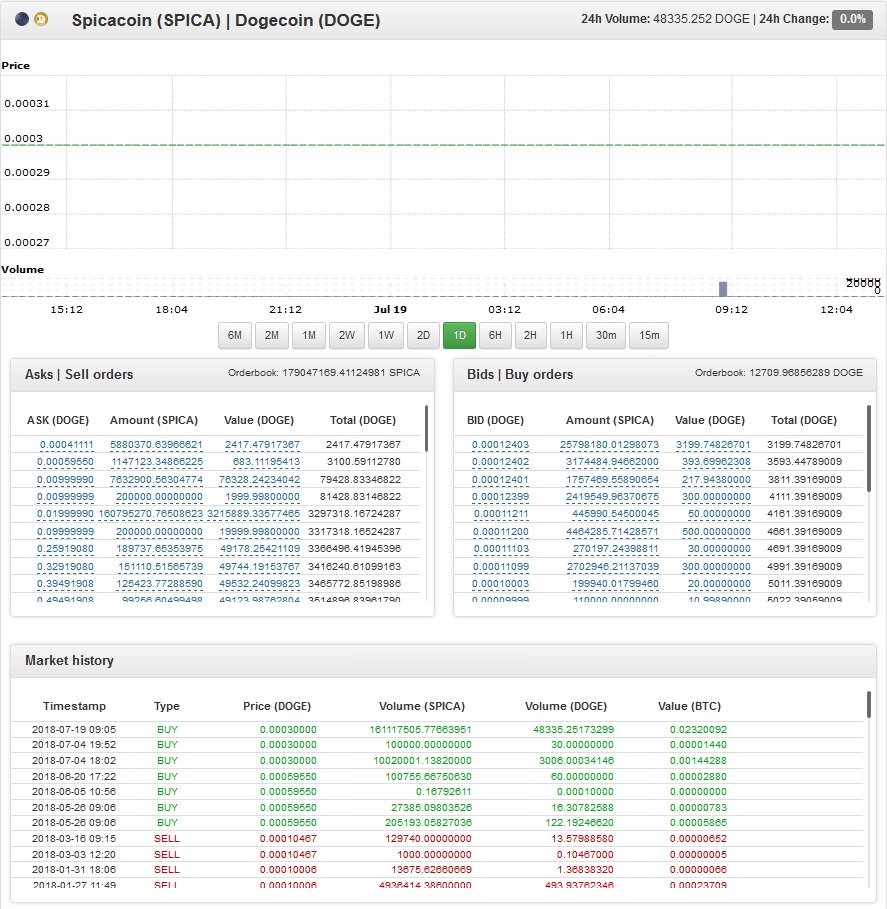Viewport: 887px width, 909px height.
Task: Click bid amount 25798180.01298073
Action: [609, 445]
